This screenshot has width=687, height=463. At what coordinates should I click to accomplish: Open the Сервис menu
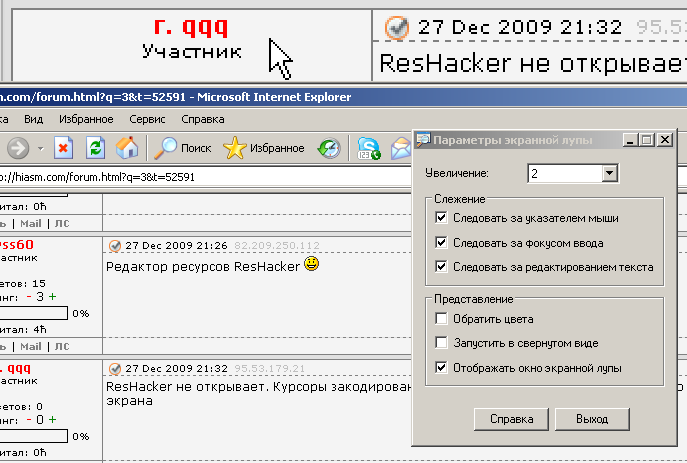click(x=147, y=118)
